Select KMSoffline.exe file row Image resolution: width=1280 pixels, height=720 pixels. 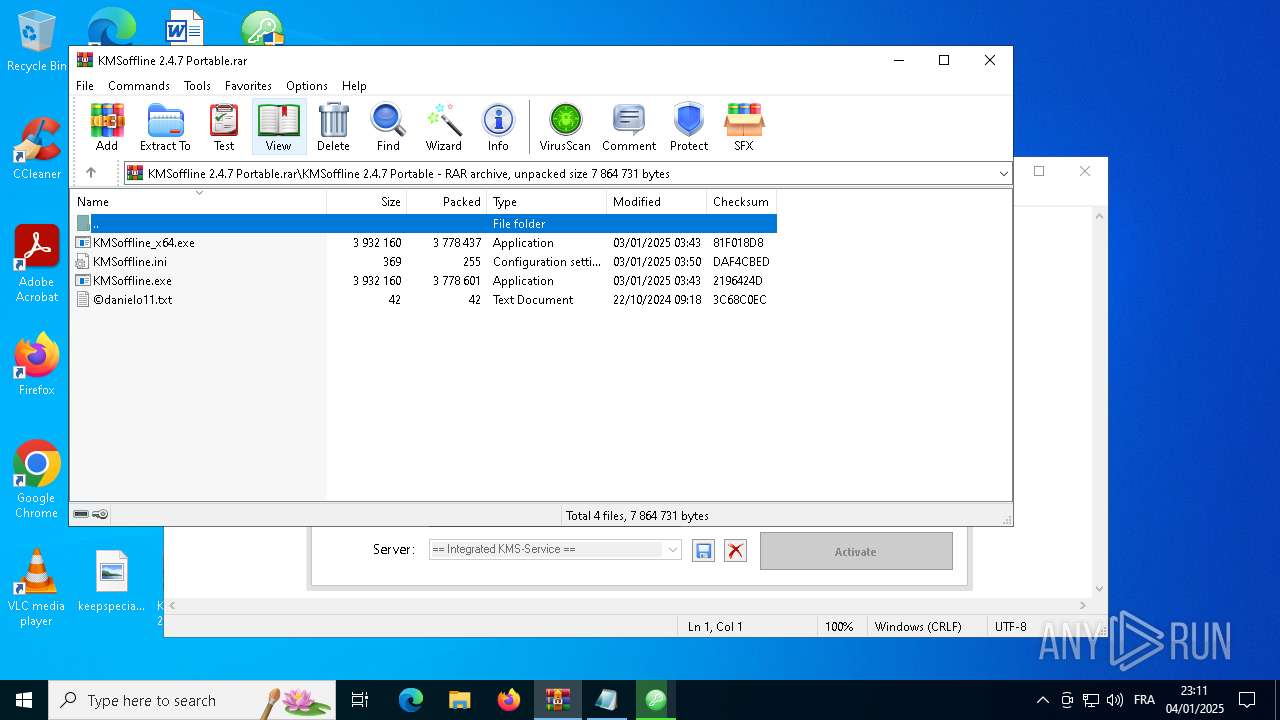tap(424, 281)
